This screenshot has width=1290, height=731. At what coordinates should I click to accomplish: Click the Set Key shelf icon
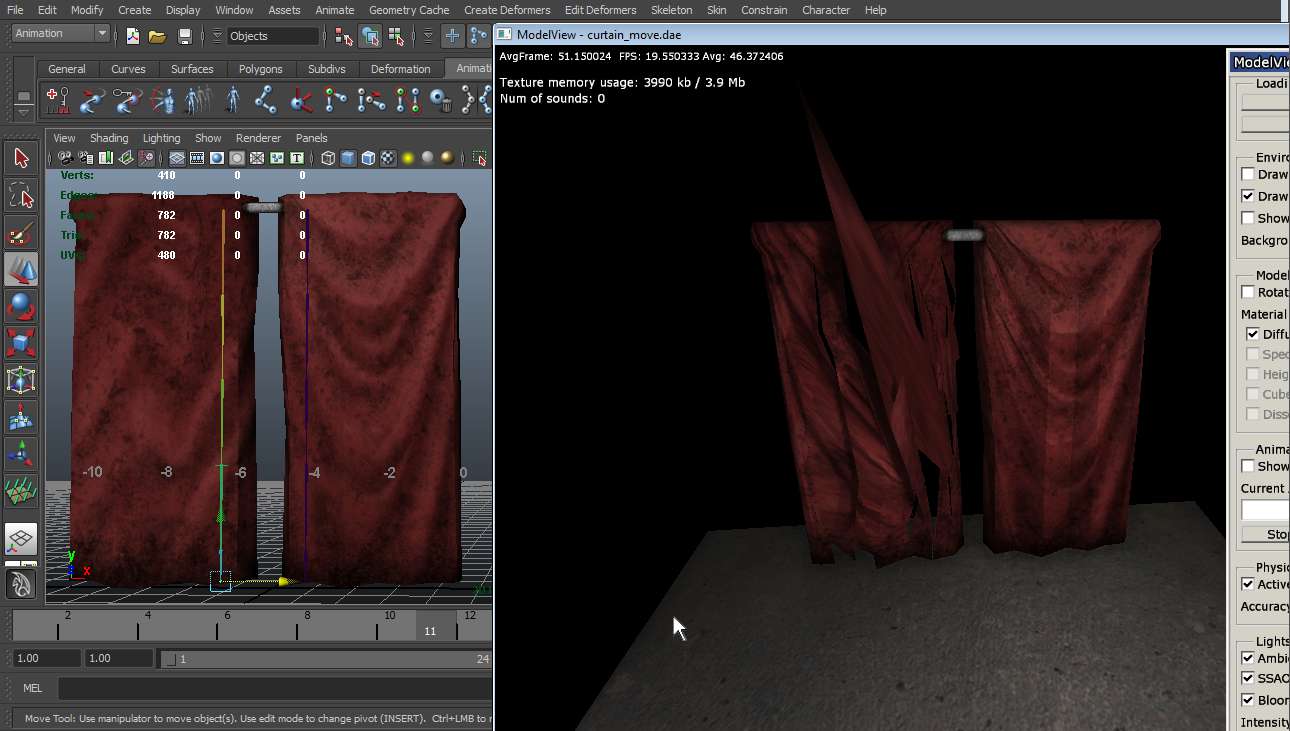[57, 100]
